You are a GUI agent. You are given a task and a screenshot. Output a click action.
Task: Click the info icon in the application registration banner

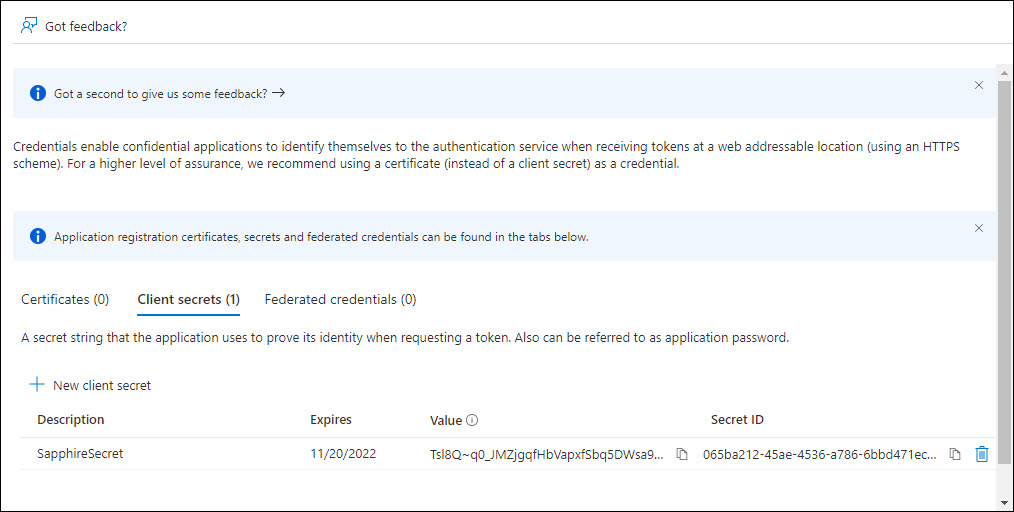[38, 237]
